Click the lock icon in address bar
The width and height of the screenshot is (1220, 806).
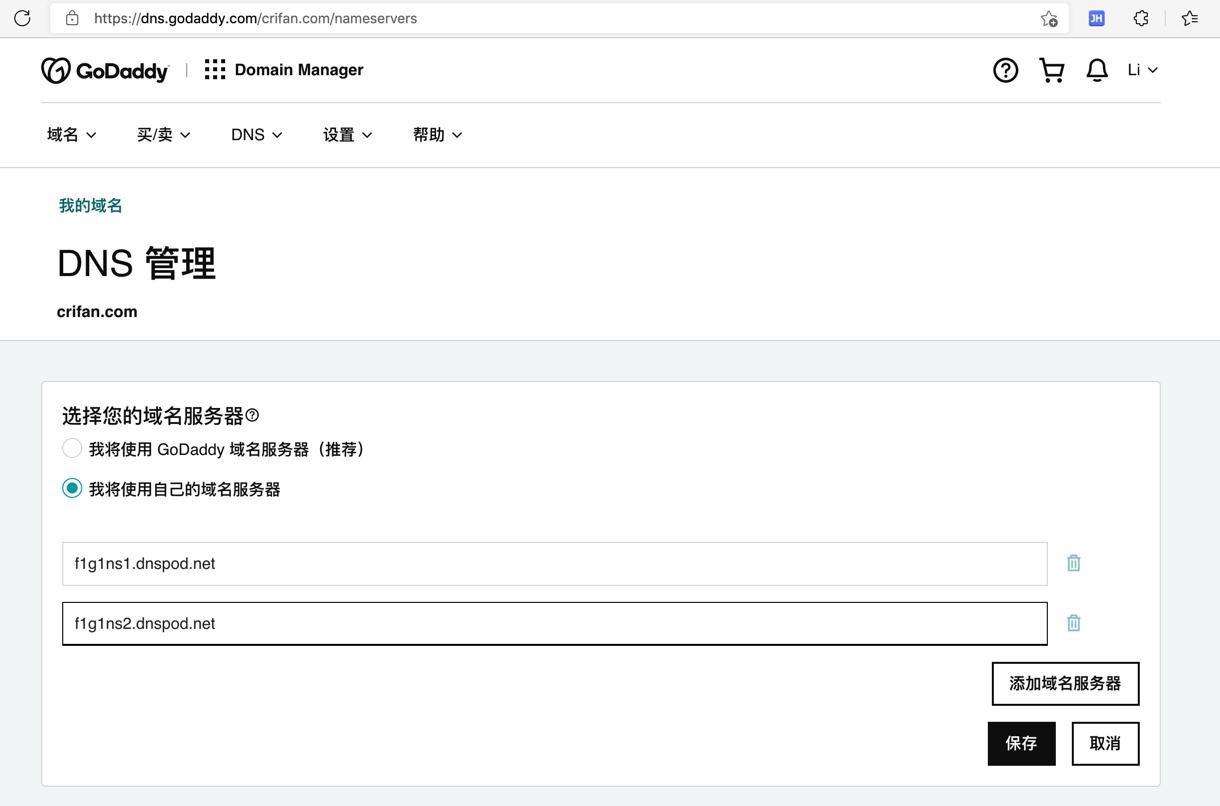[72, 18]
